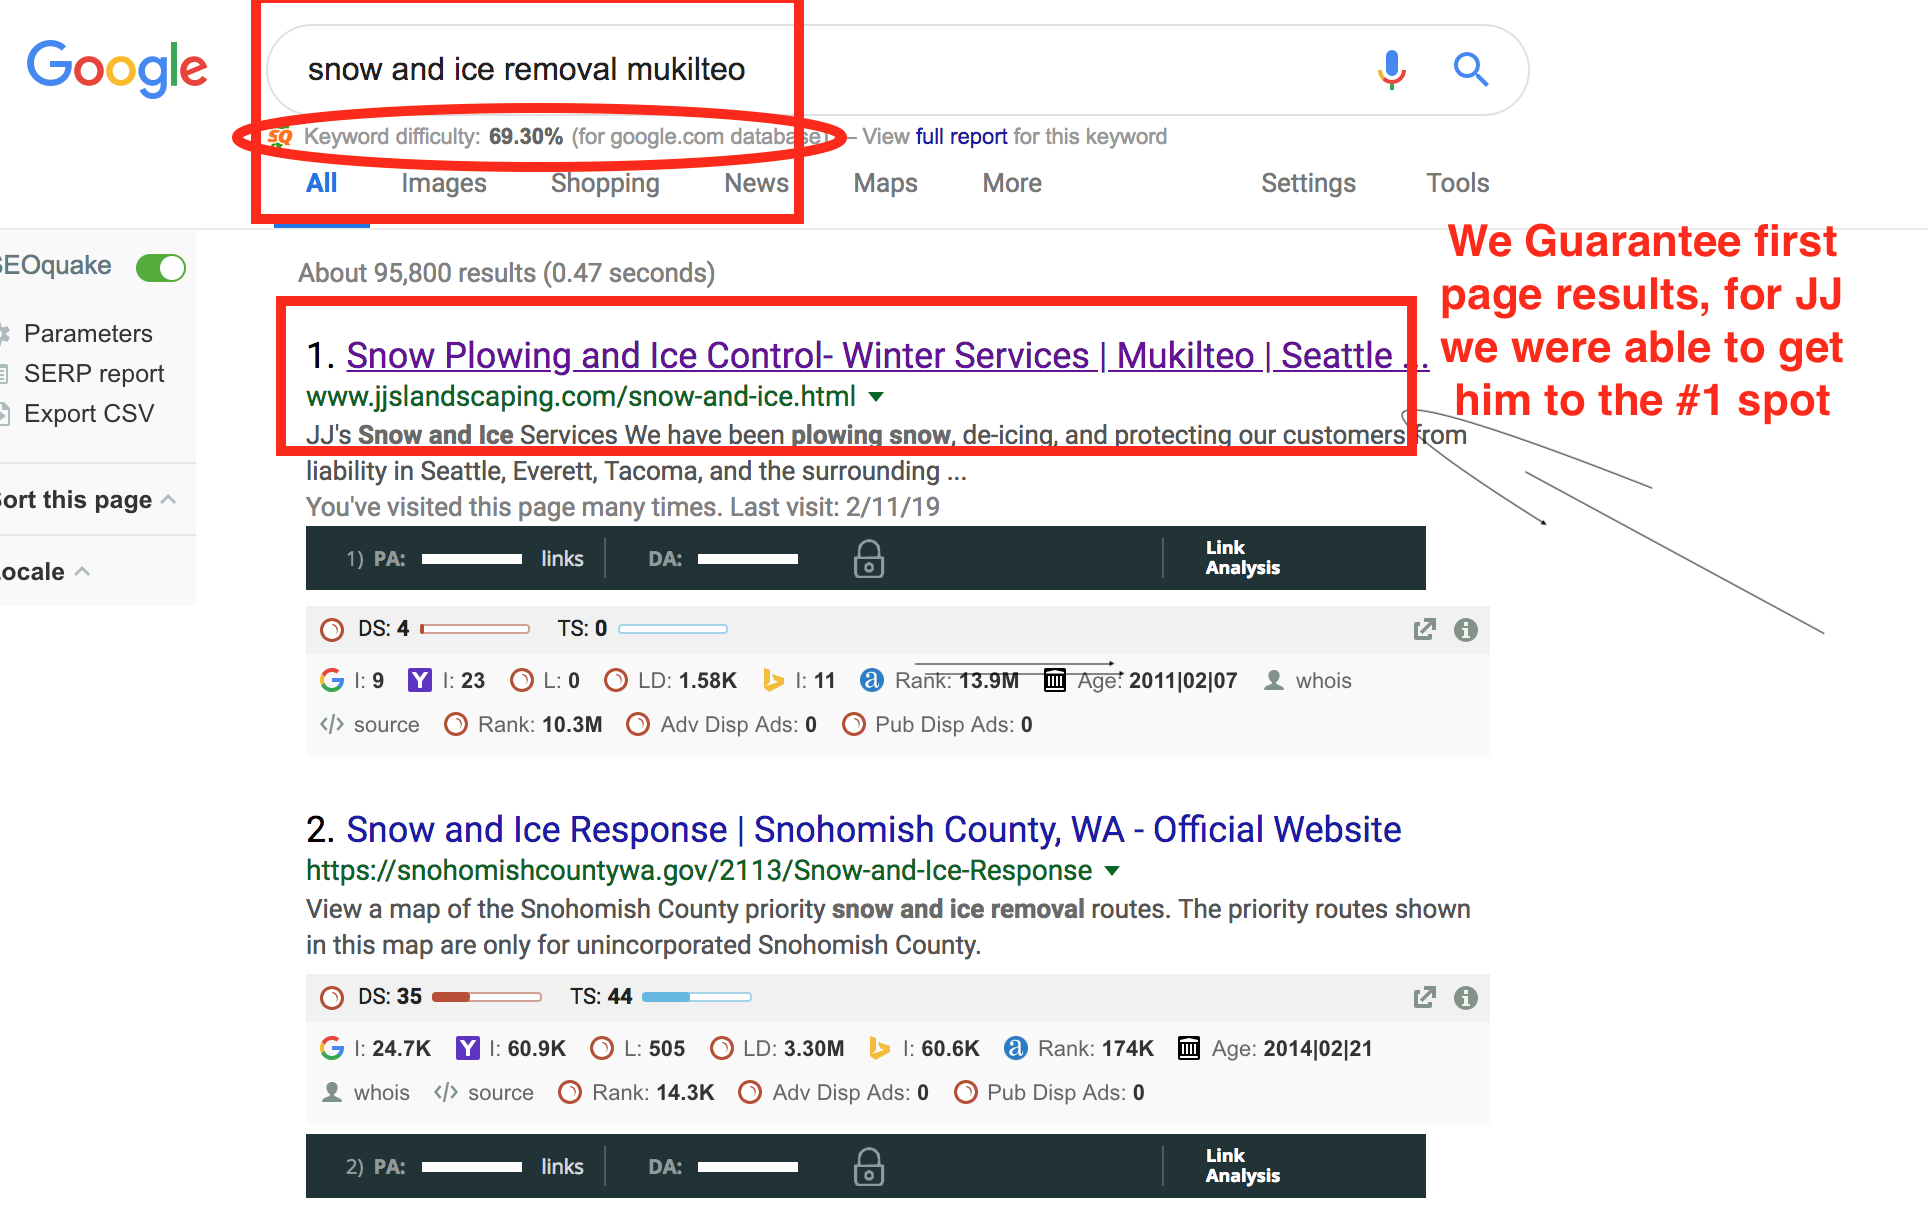Click the blue search magnifier icon
The width and height of the screenshot is (1928, 1228).
tap(1470, 69)
